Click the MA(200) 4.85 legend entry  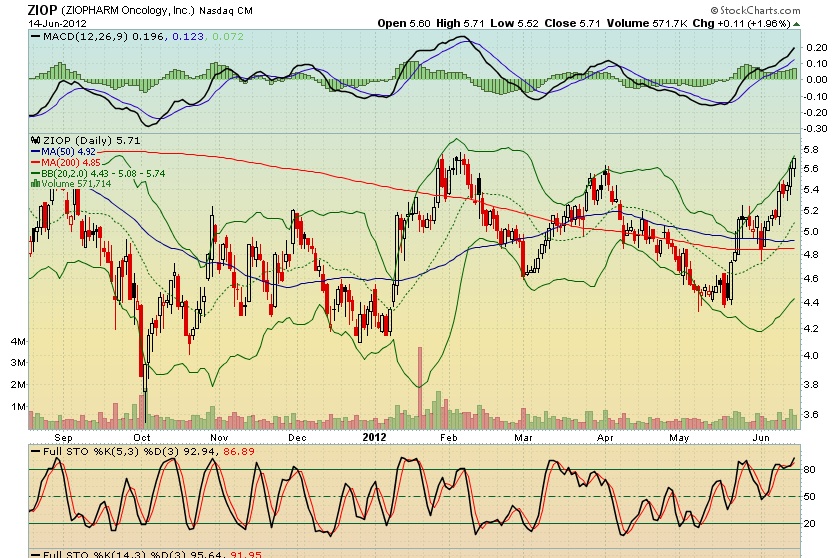point(71,162)
